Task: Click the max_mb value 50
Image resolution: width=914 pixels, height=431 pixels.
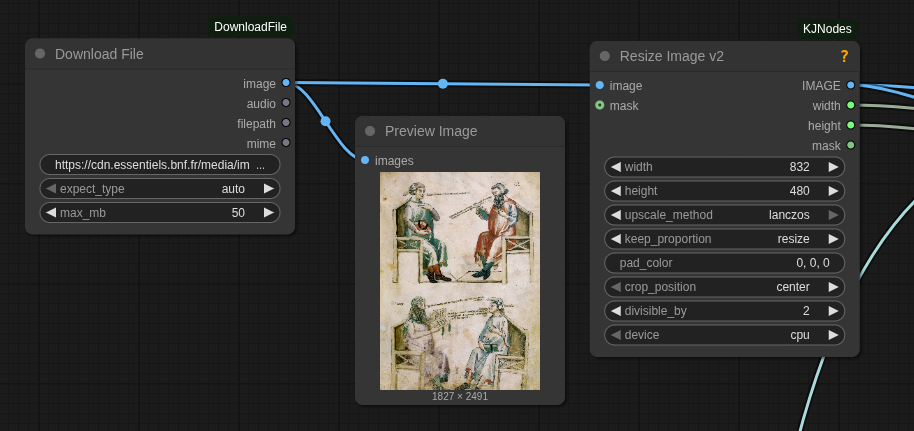Action: pos(238,213)
